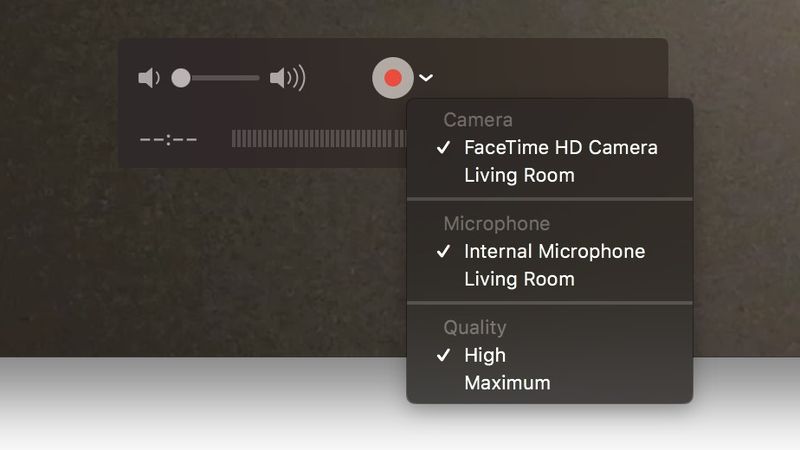Select Internal Microphone option
Screen dimensions: 800x450
[549, 251]
